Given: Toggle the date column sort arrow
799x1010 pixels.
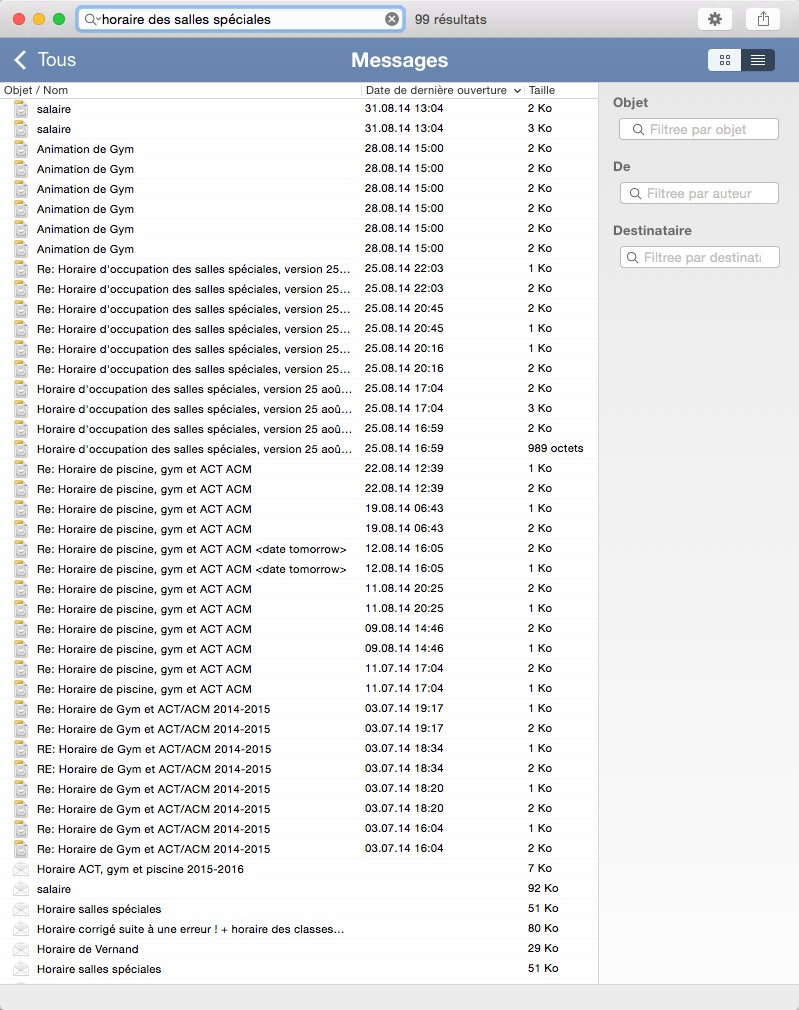Looking at the screenshot, I should pos(517,91).
